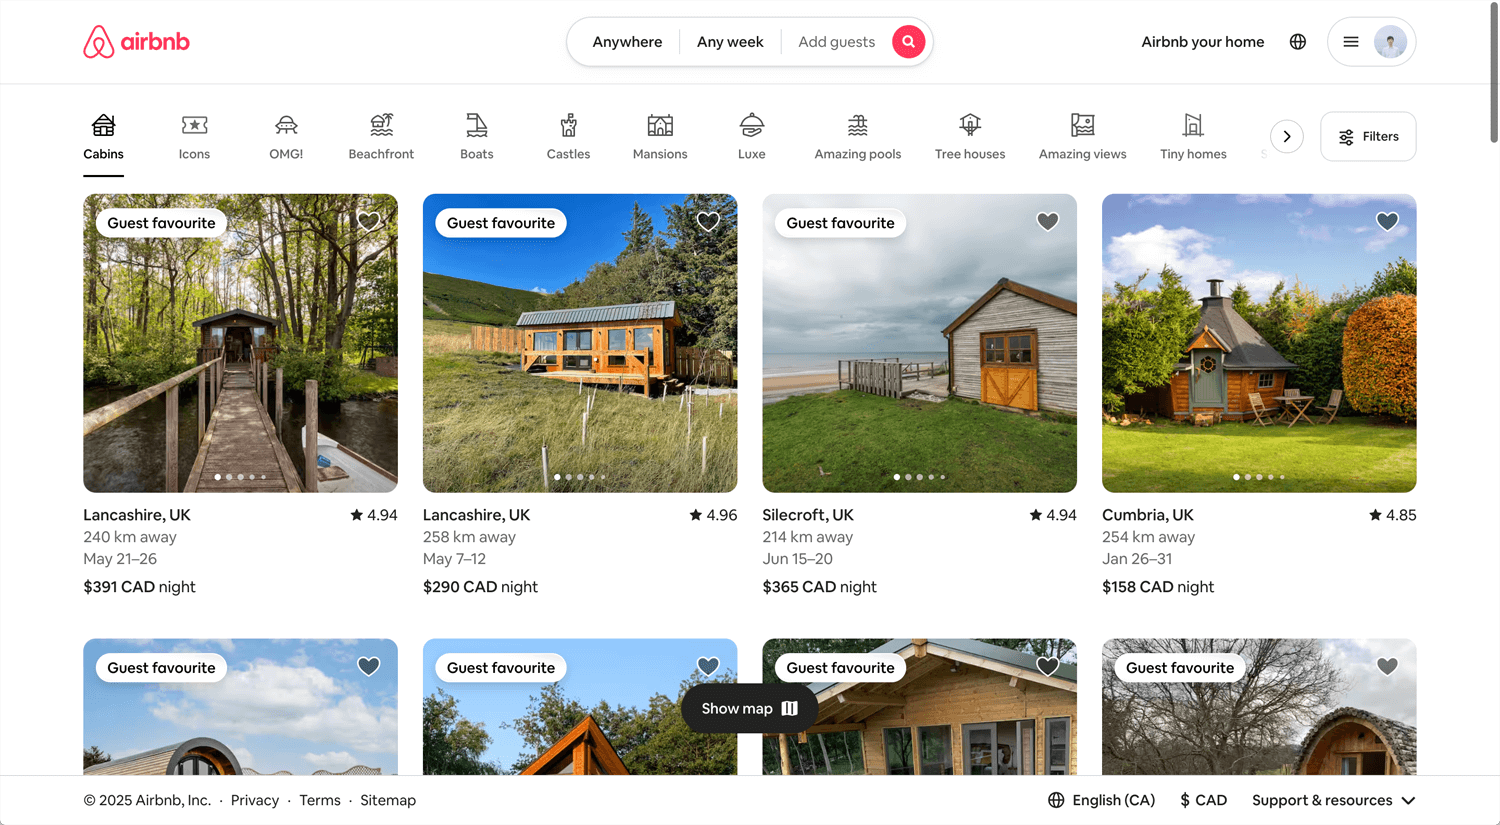Change language via English (CA)

click(1102, 800)
